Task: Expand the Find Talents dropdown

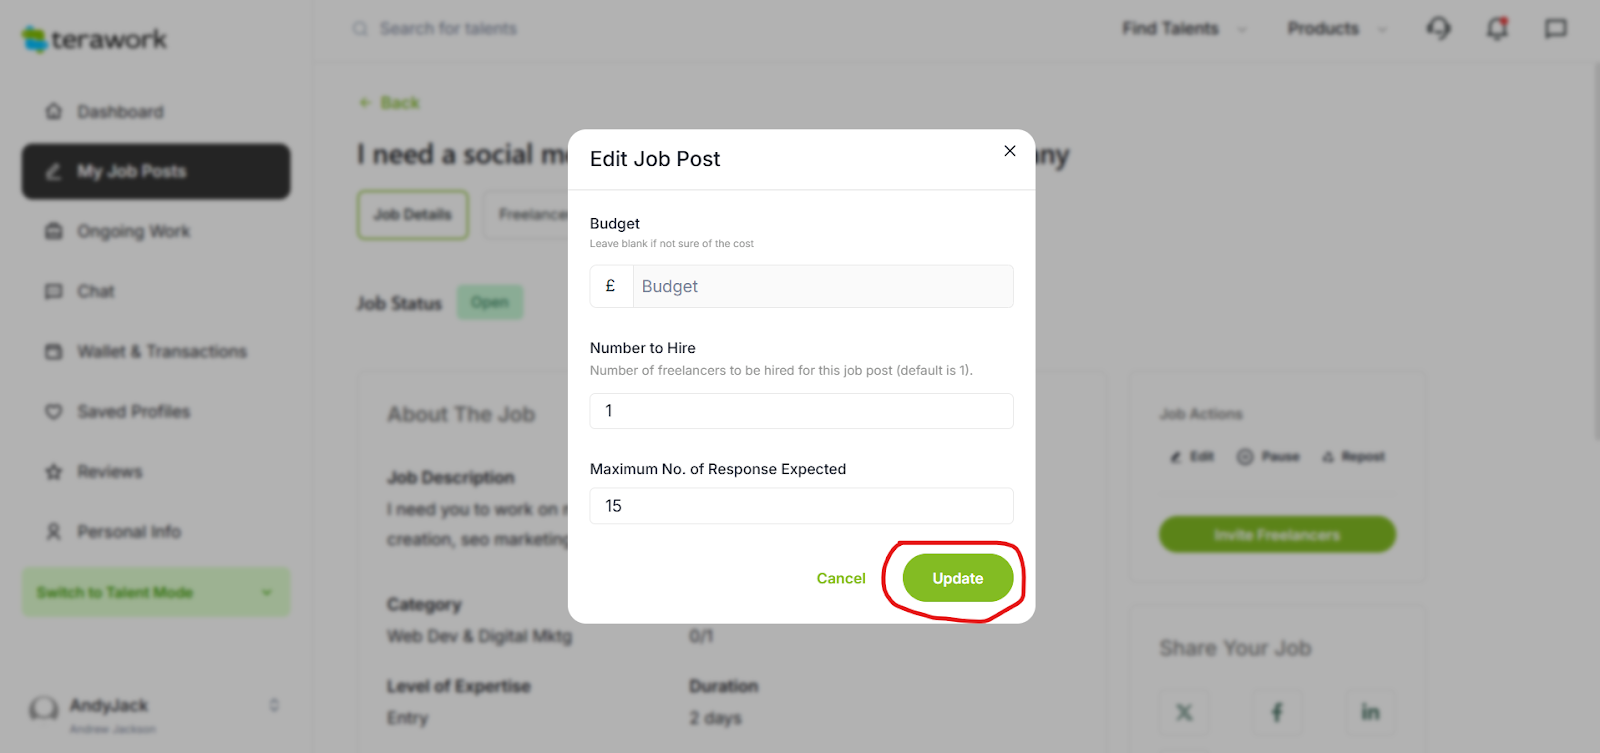Action: click(x=1184, y=28)
